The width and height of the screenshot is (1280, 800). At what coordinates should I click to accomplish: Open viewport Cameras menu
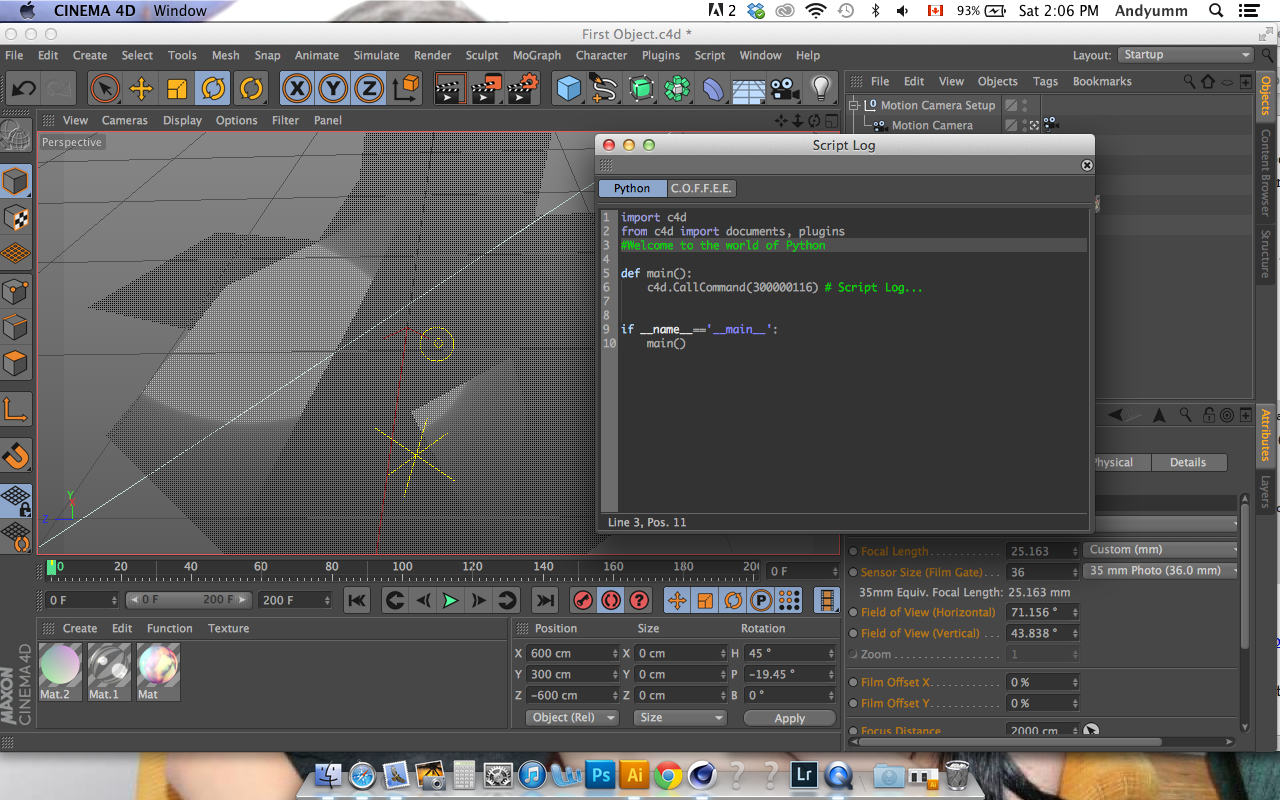point(125,120)
